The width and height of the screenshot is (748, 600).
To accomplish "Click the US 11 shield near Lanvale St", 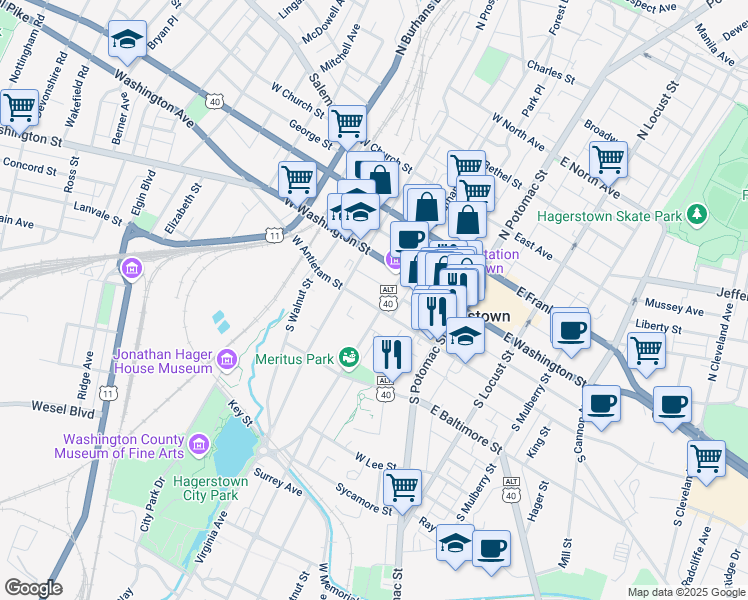I will pos(274,235).
